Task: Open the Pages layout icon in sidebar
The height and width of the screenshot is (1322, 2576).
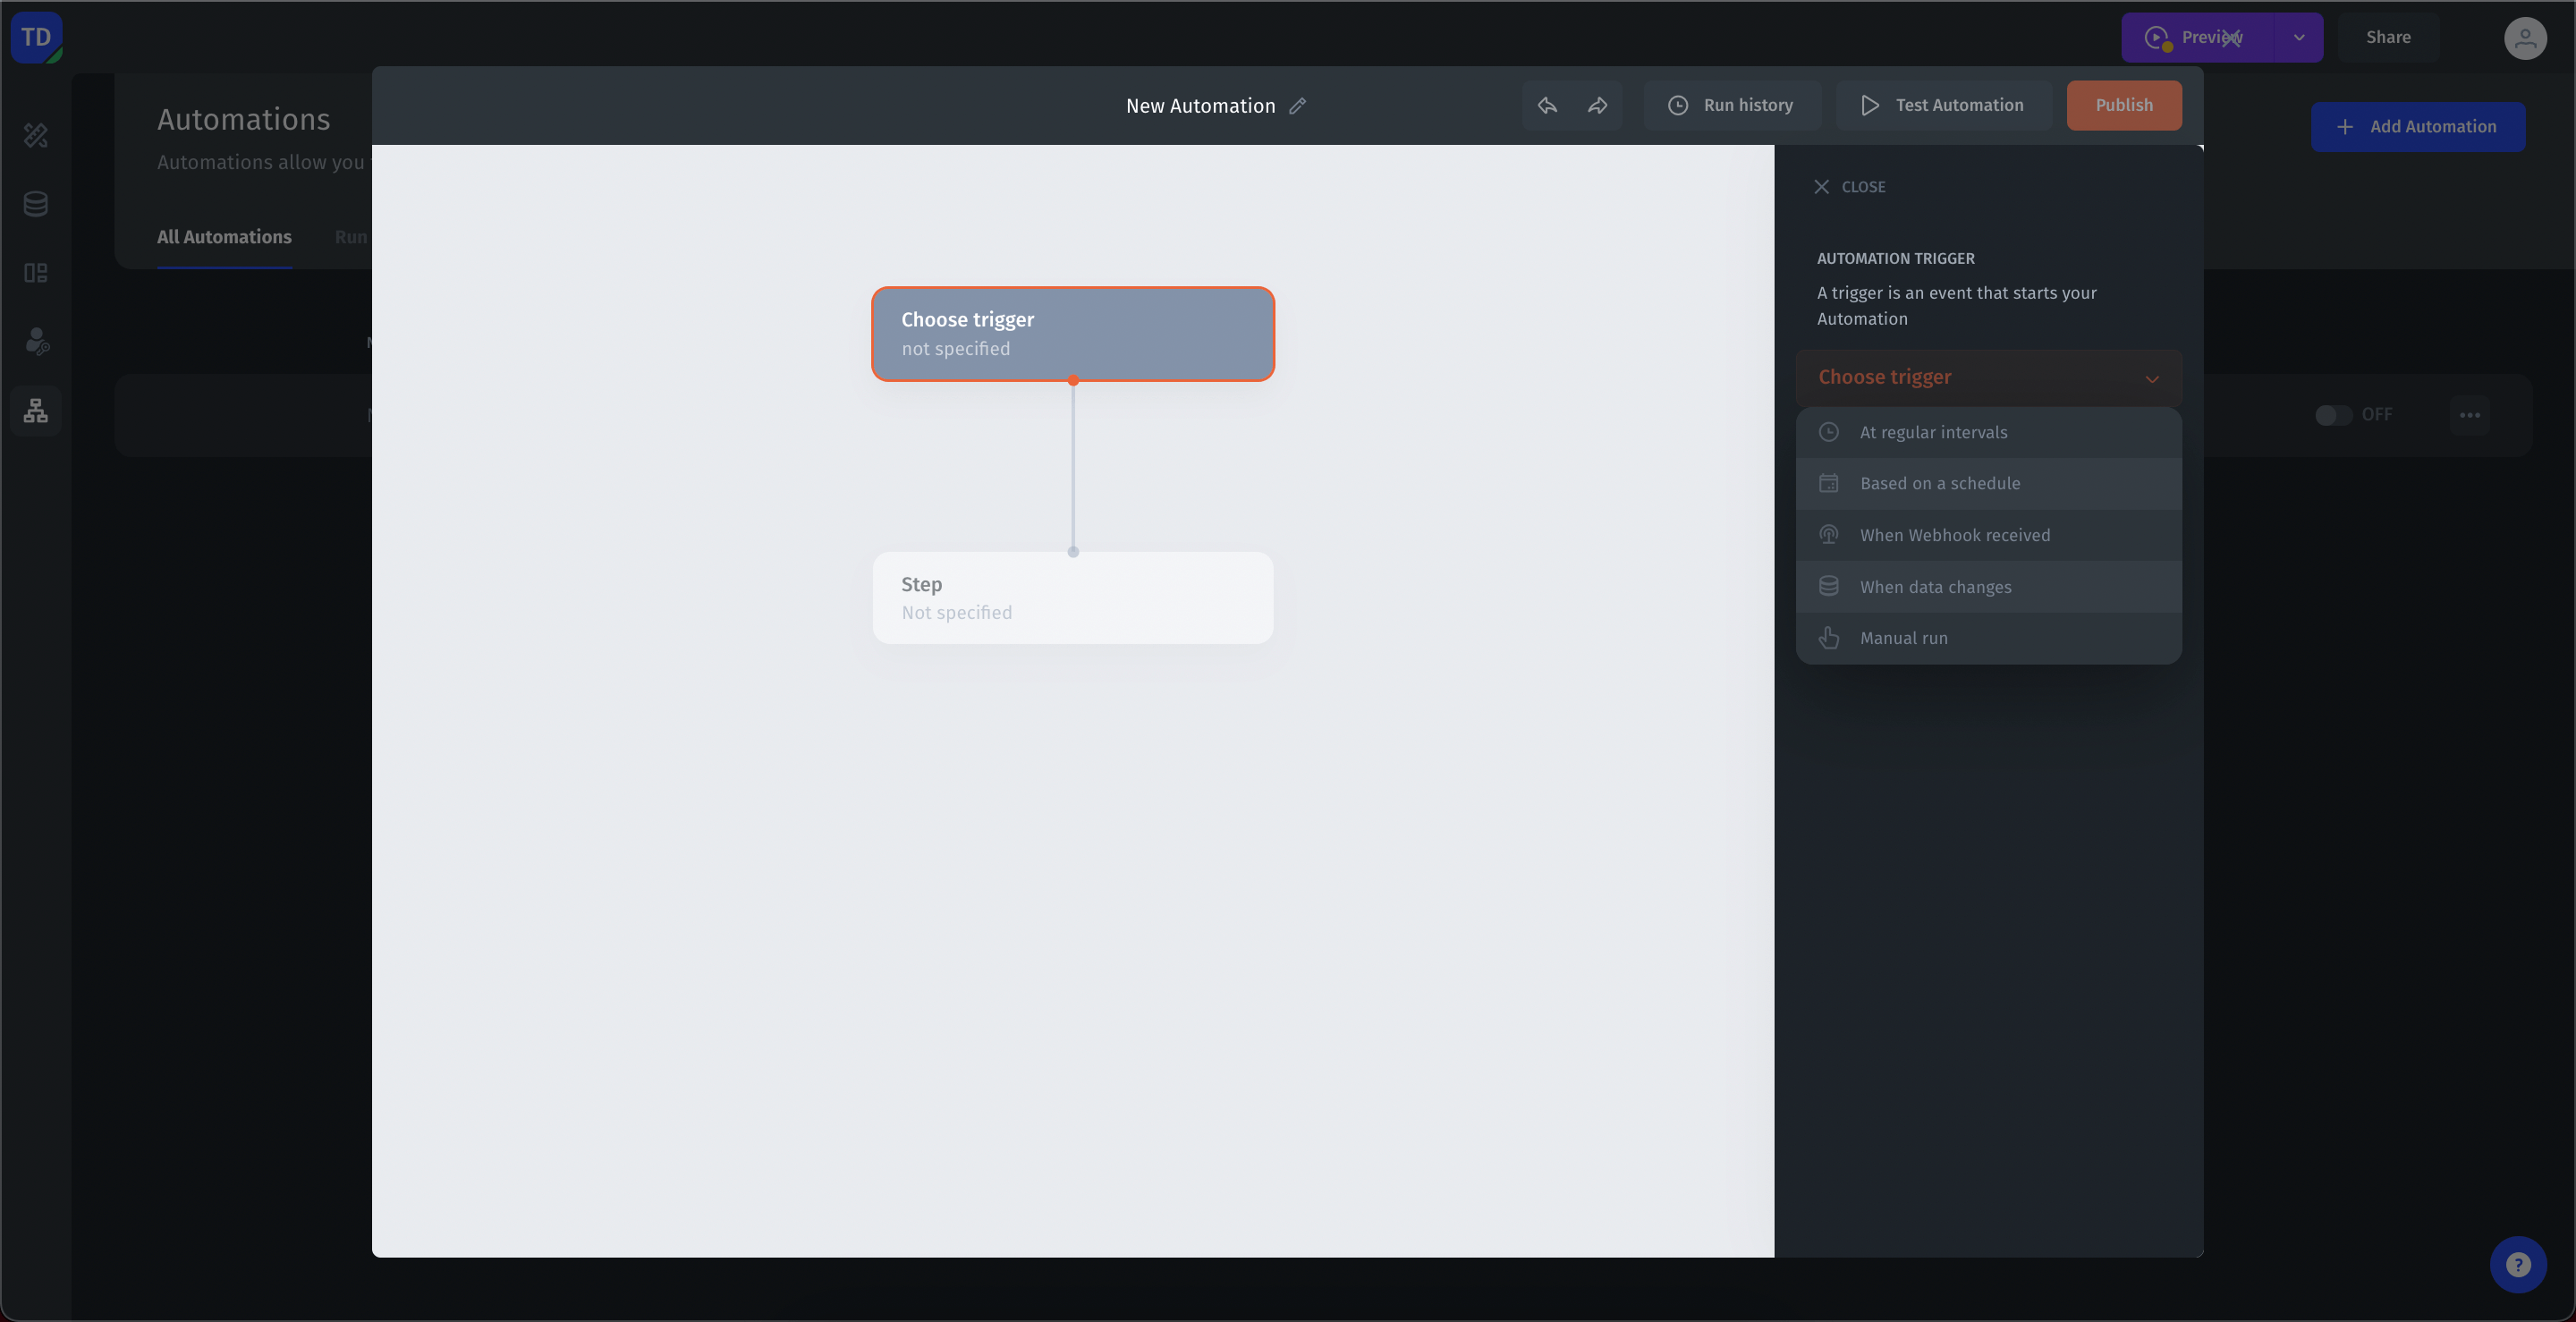Action: (x=36, y=272)
